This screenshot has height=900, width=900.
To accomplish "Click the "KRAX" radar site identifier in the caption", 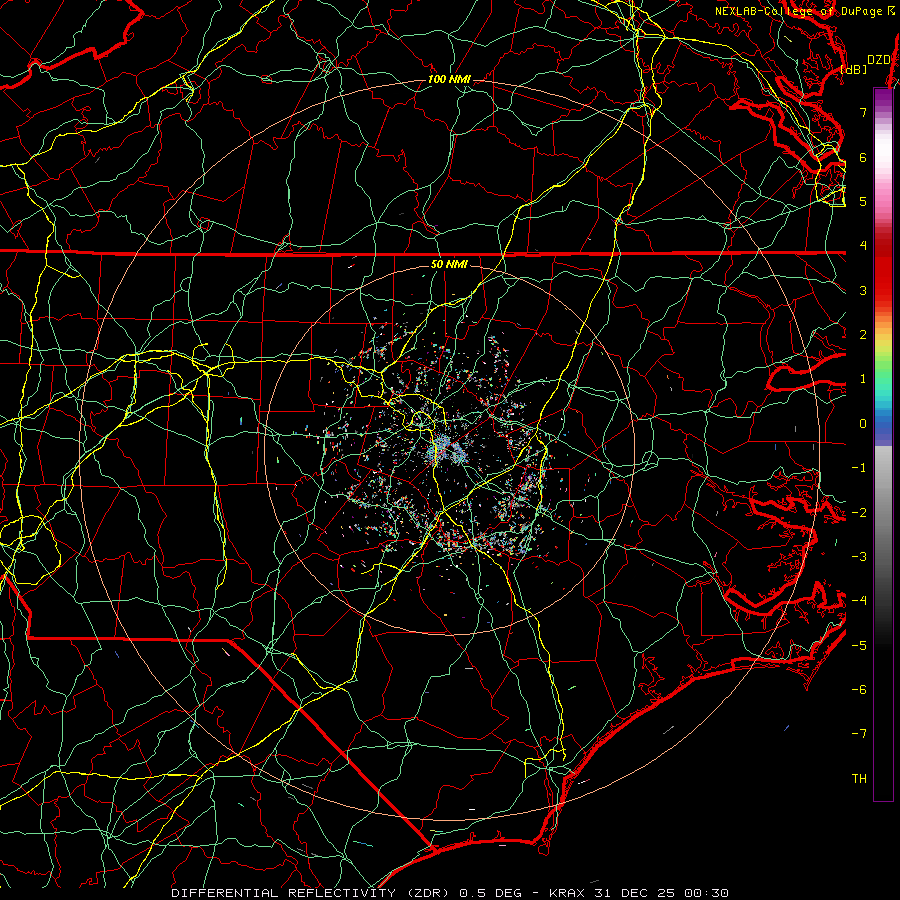I will coord(568,893).
